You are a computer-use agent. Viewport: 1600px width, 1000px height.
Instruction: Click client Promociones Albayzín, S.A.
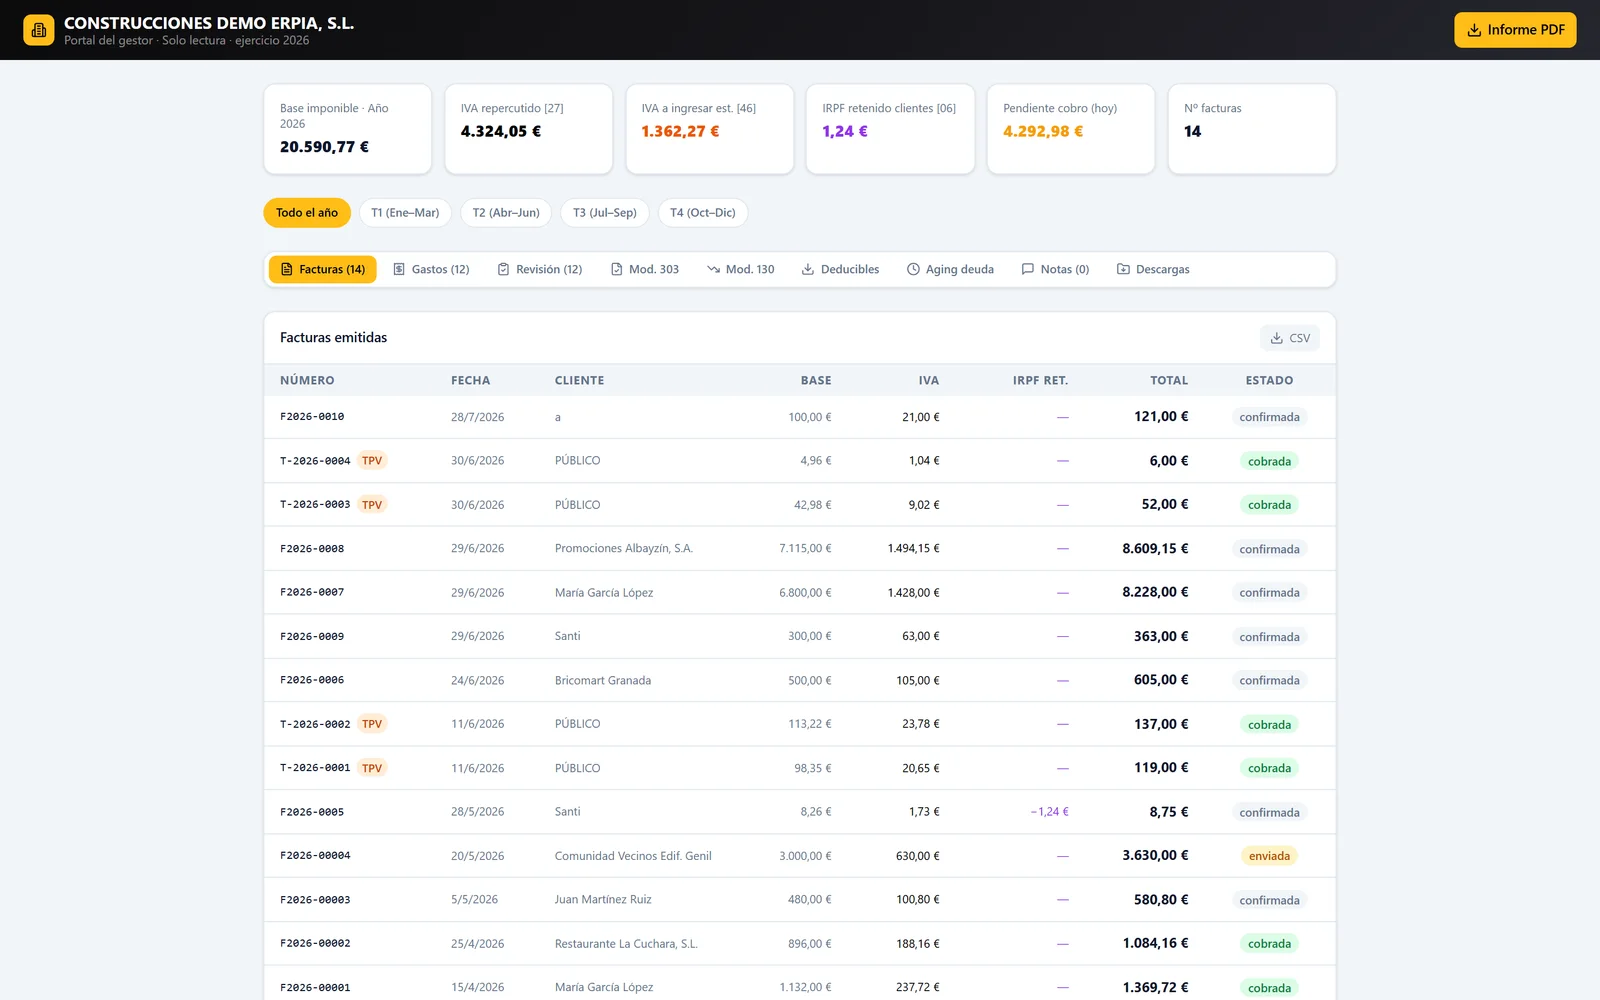coord(624,549)
